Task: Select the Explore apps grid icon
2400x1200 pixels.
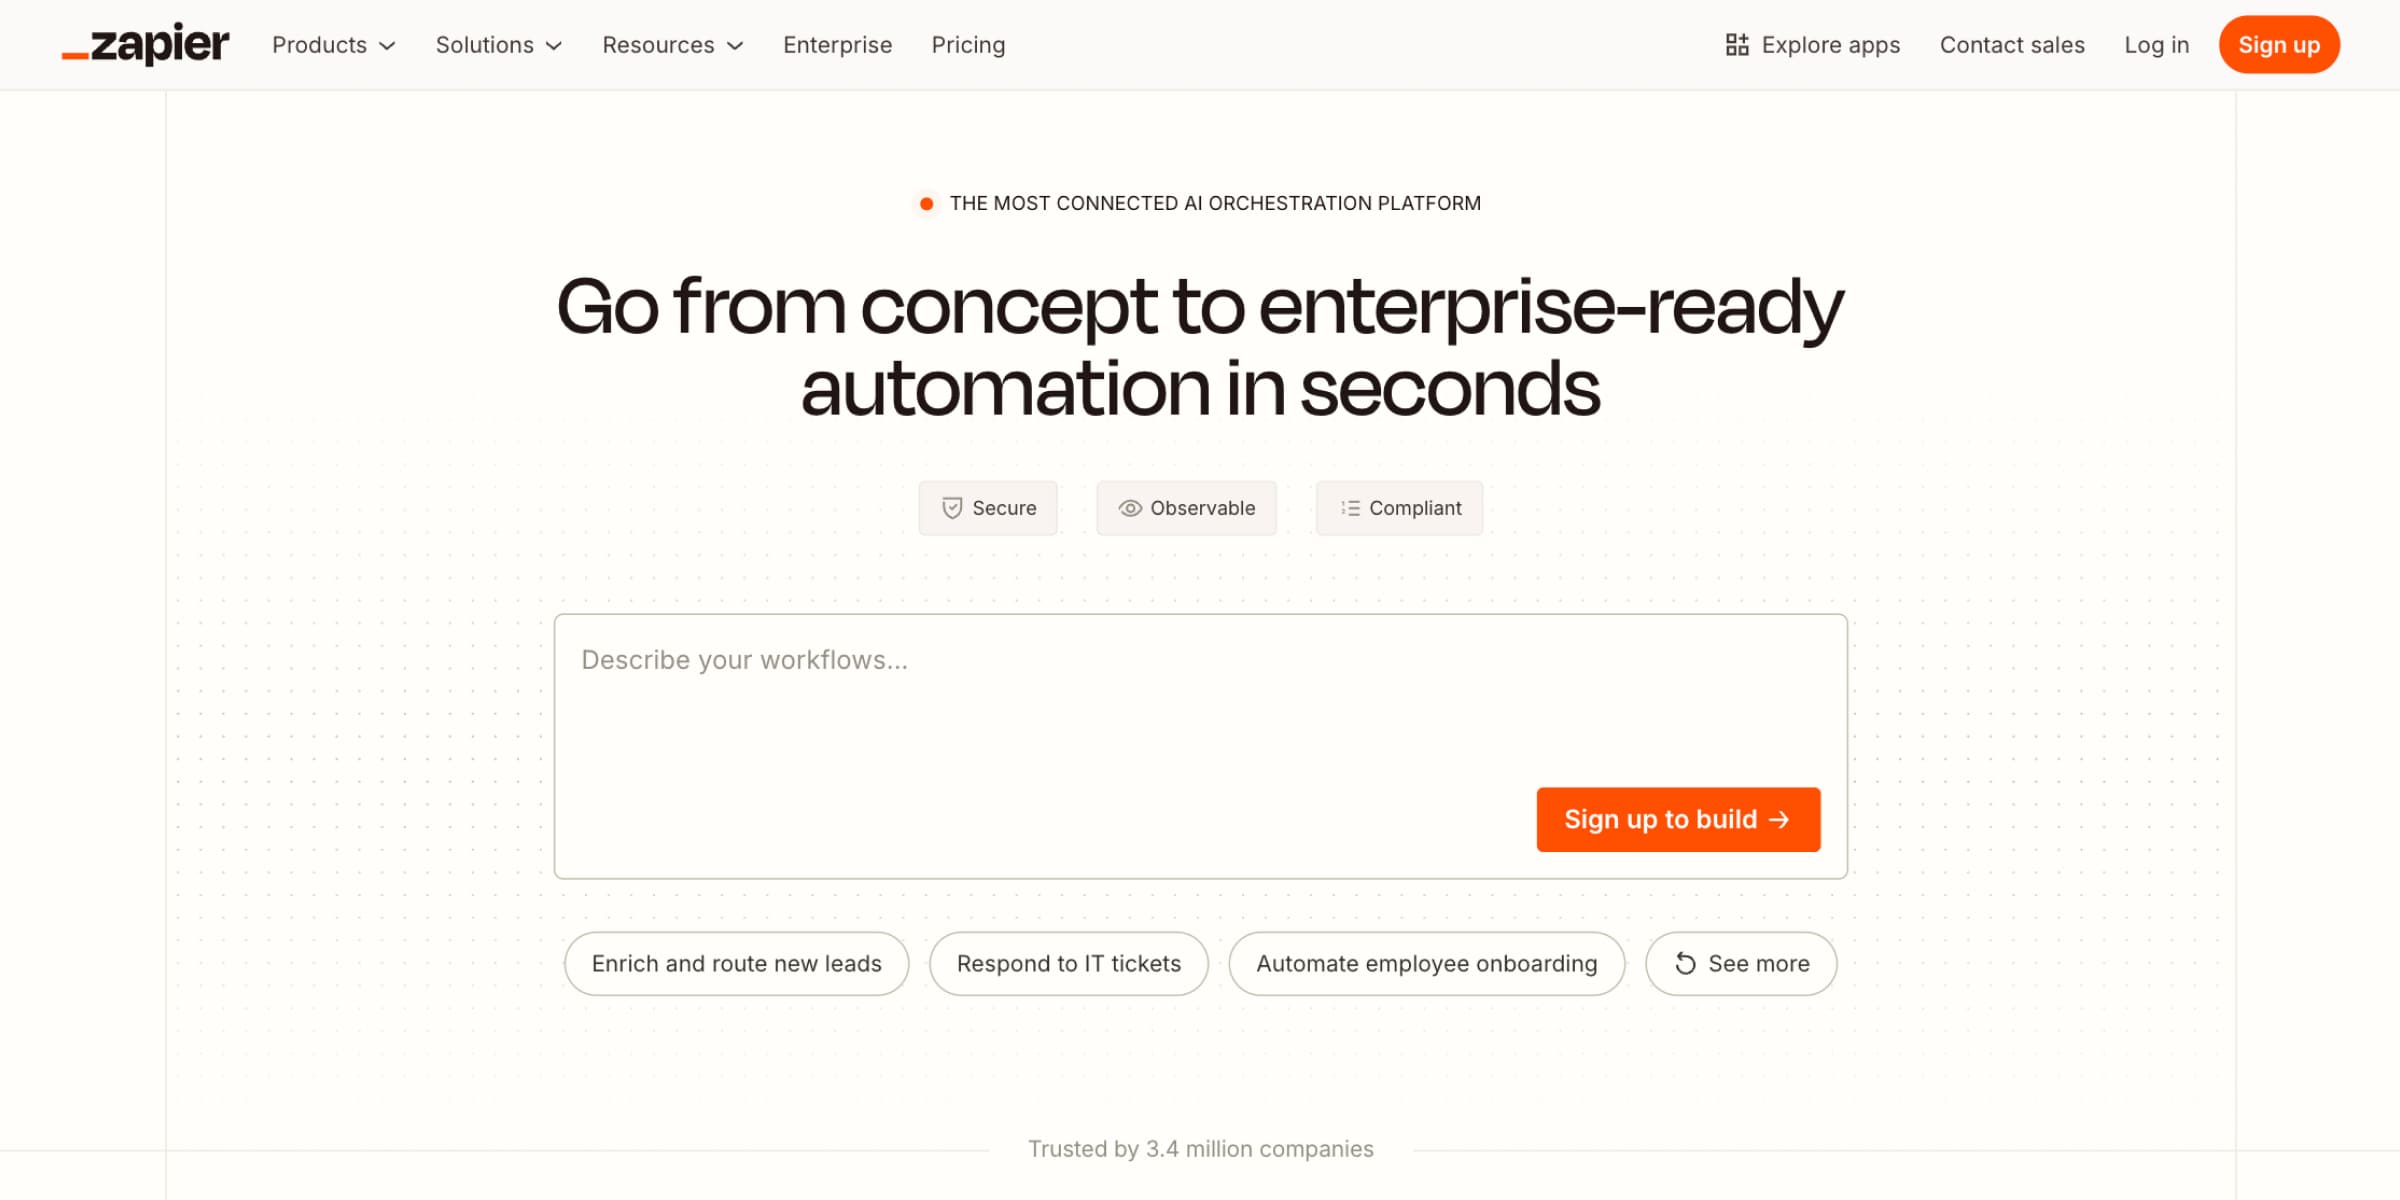Action: point(1737,44)
